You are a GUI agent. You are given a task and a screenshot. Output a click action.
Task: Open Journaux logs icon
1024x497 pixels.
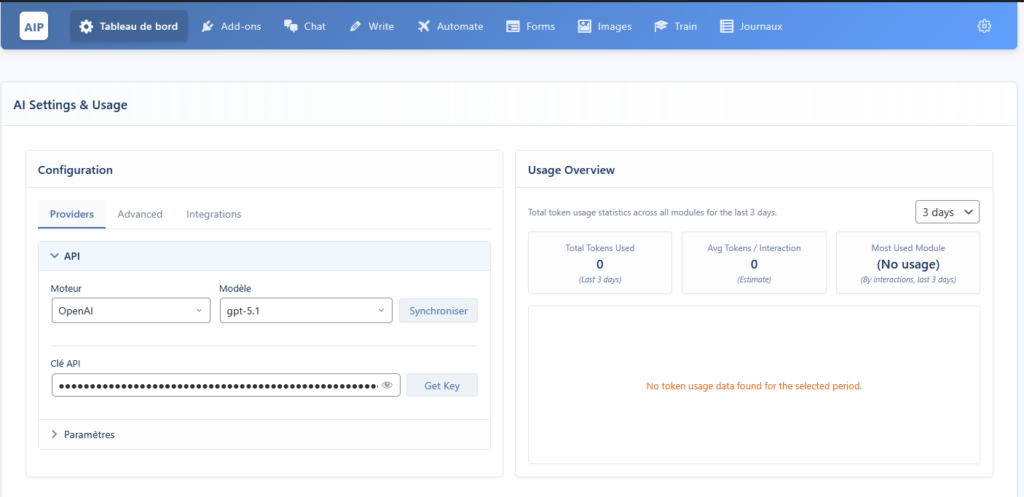pos(727,27)
